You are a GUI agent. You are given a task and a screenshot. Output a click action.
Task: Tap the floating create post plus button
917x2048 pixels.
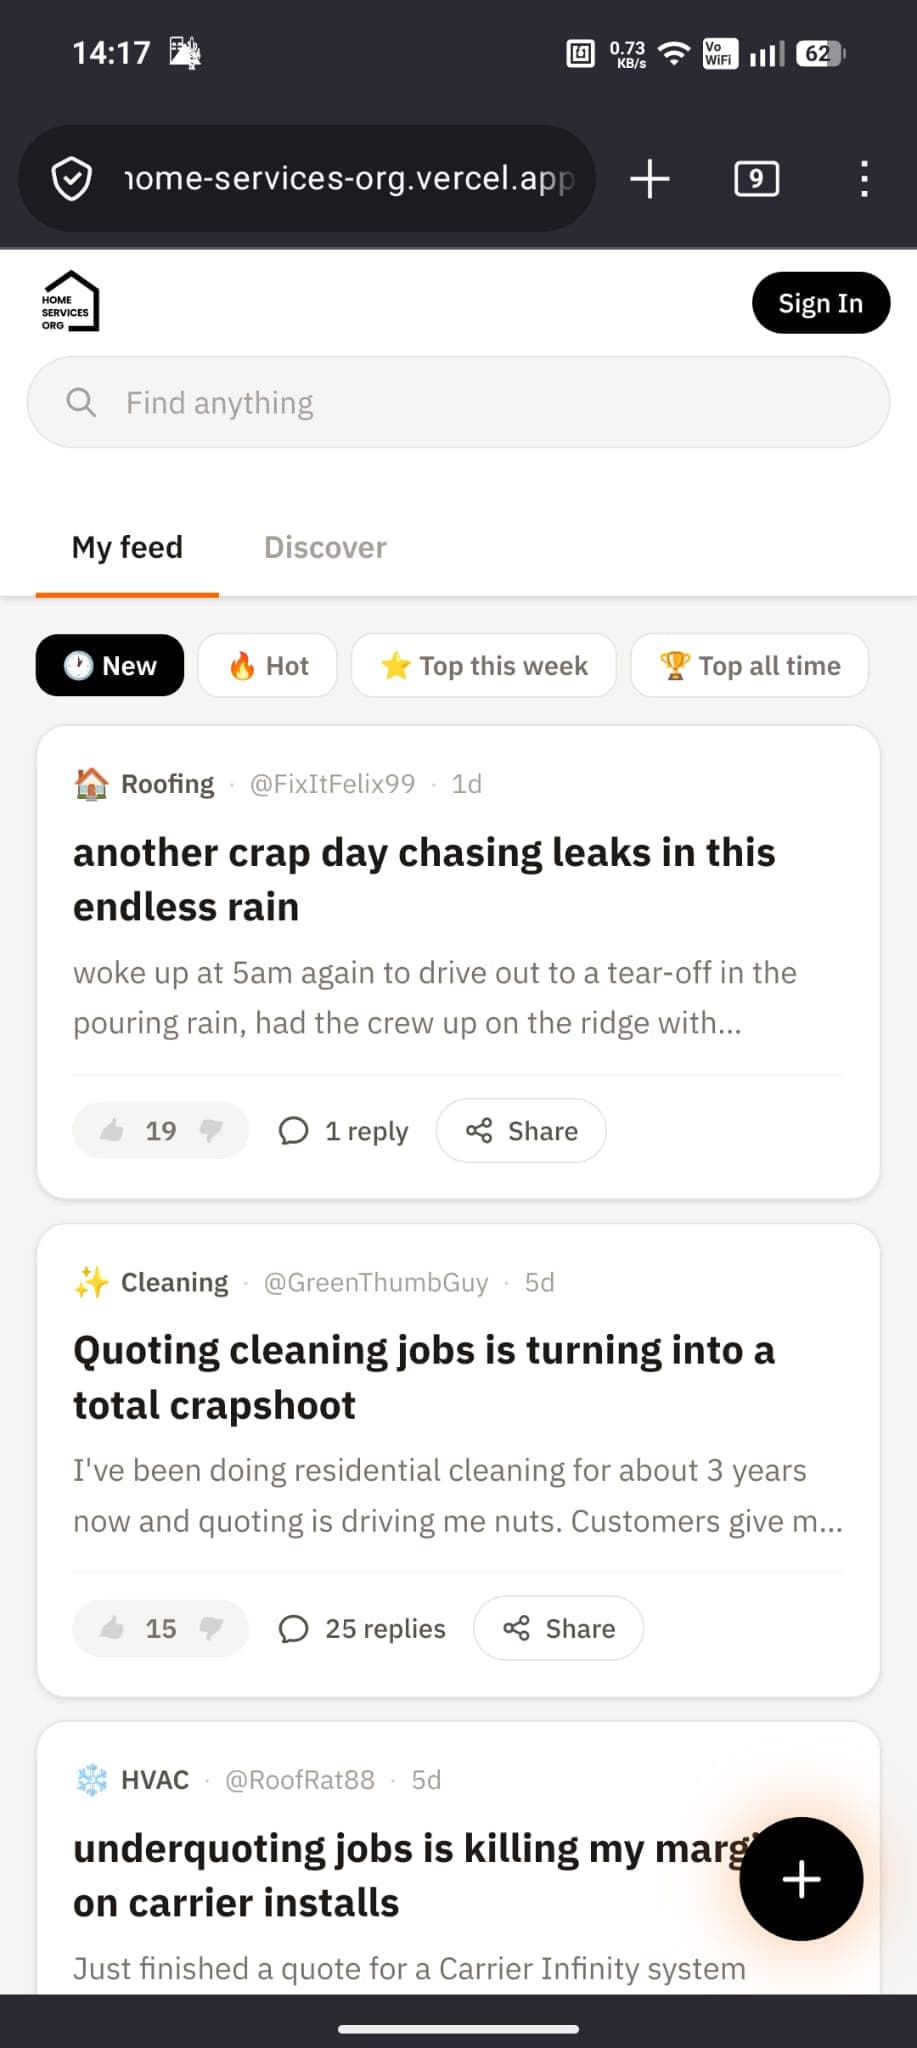tap(801, 1879)
